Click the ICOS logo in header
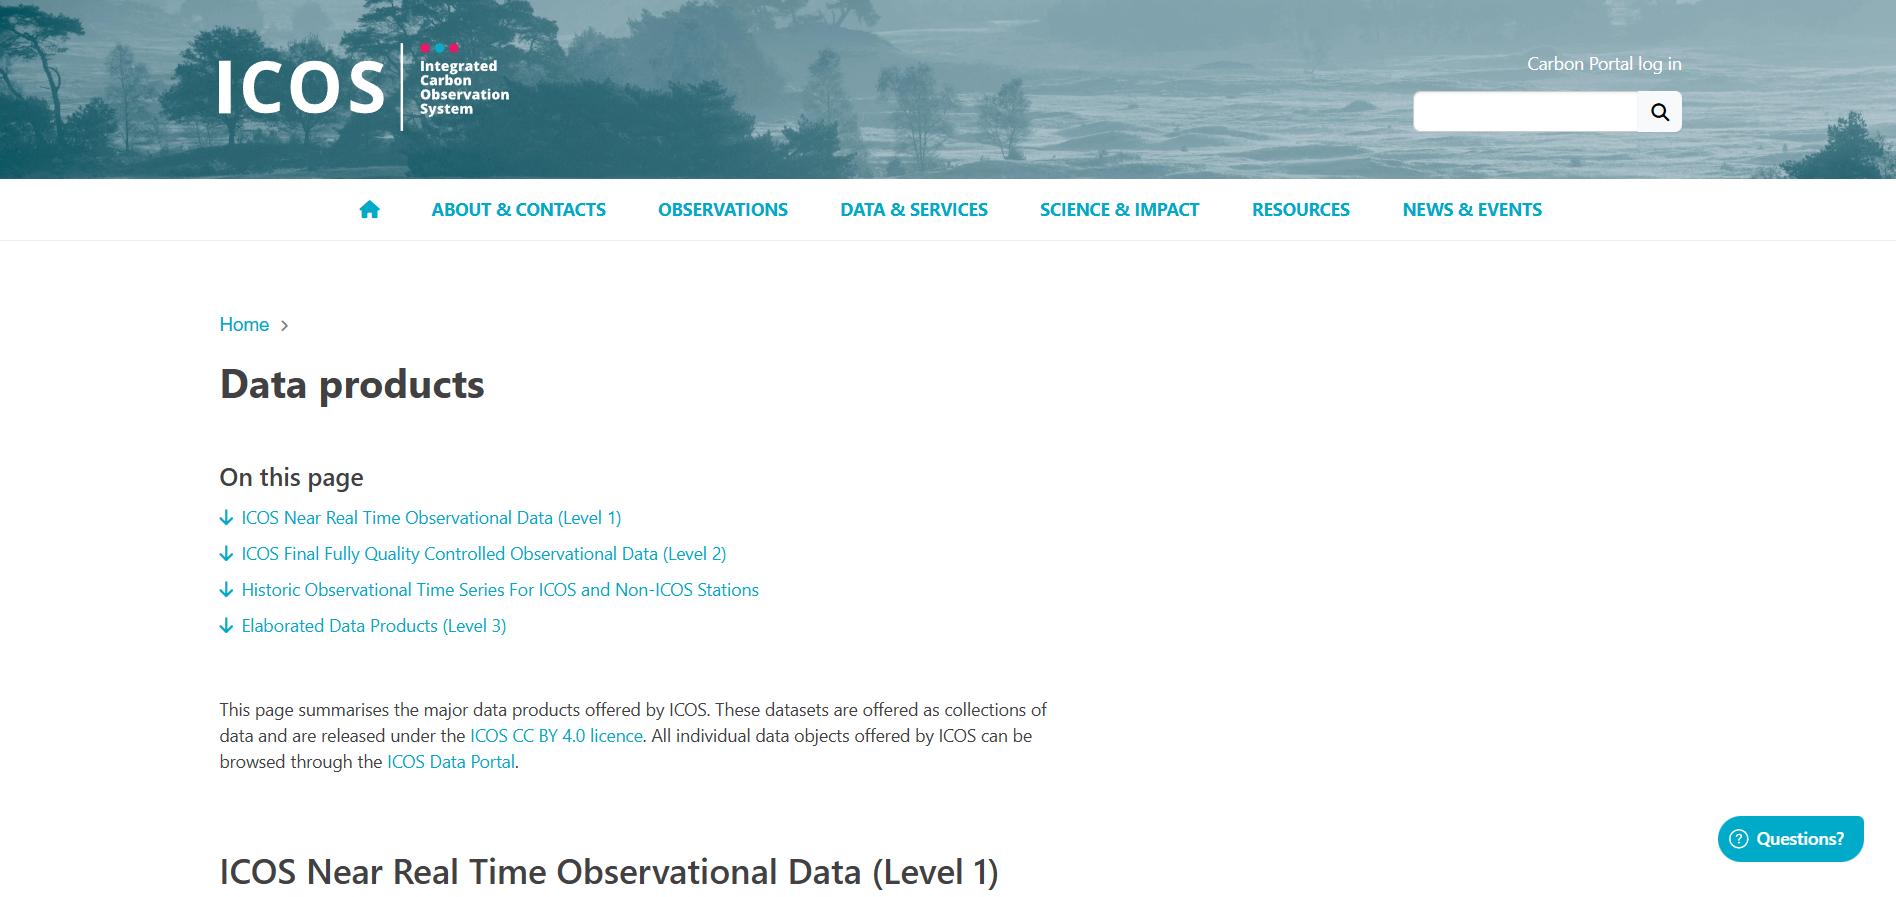 pos(364,87)
